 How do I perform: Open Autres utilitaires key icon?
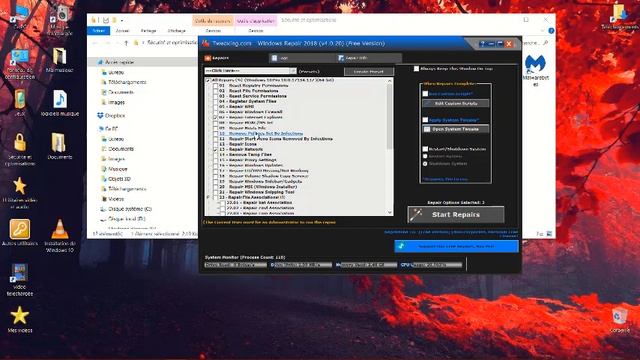pyautogui.click(x=20, y=233)
